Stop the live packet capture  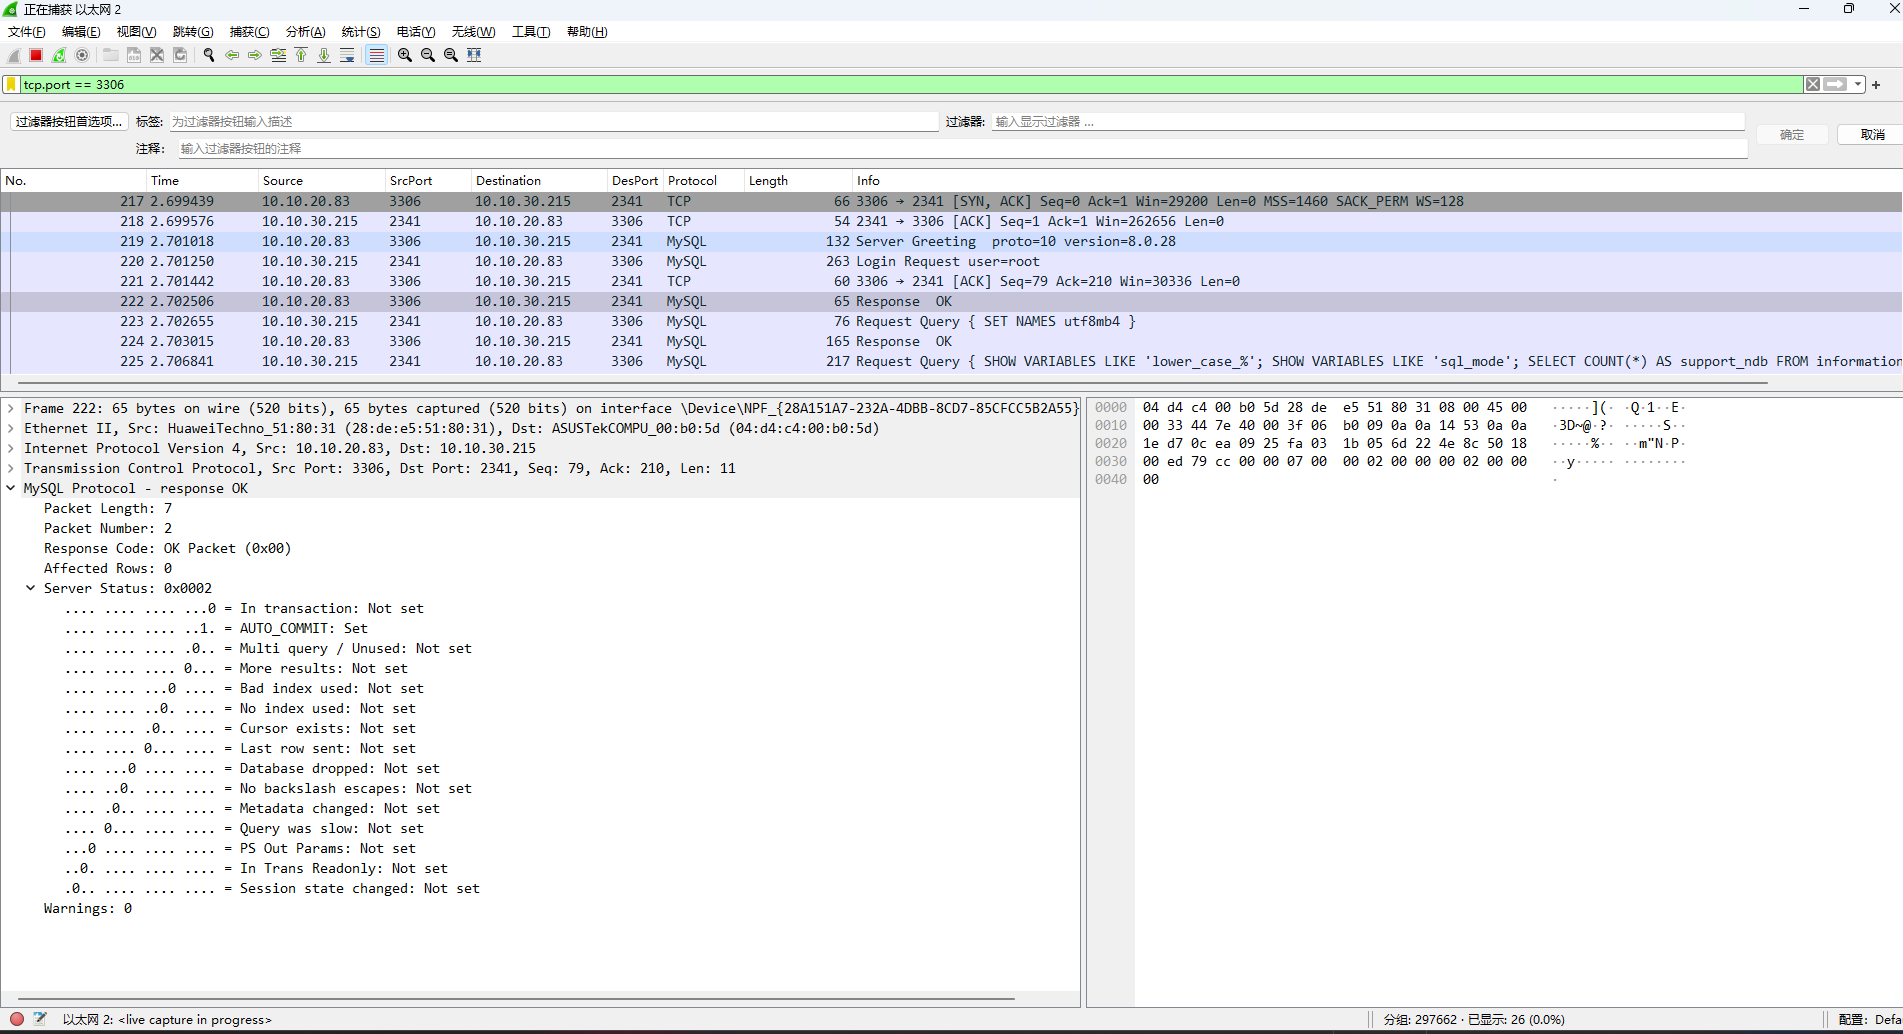tap(36, 55)
